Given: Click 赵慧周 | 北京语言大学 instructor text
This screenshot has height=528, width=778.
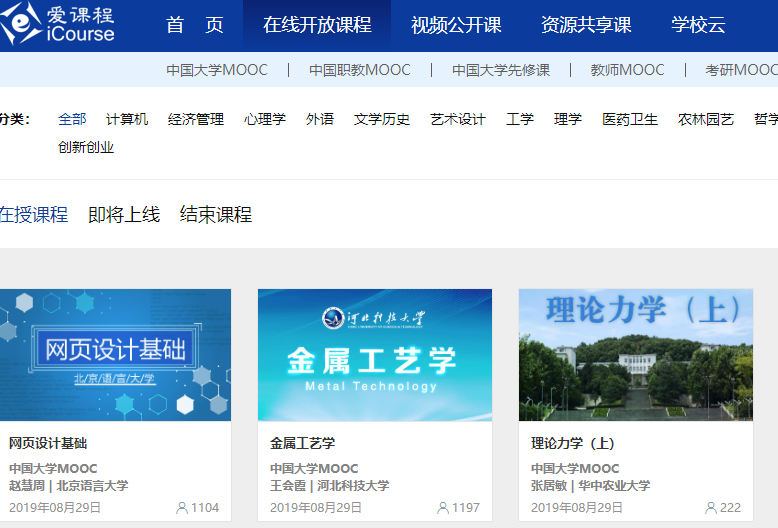Looking at the screenshot, I should tap(68, 485).
